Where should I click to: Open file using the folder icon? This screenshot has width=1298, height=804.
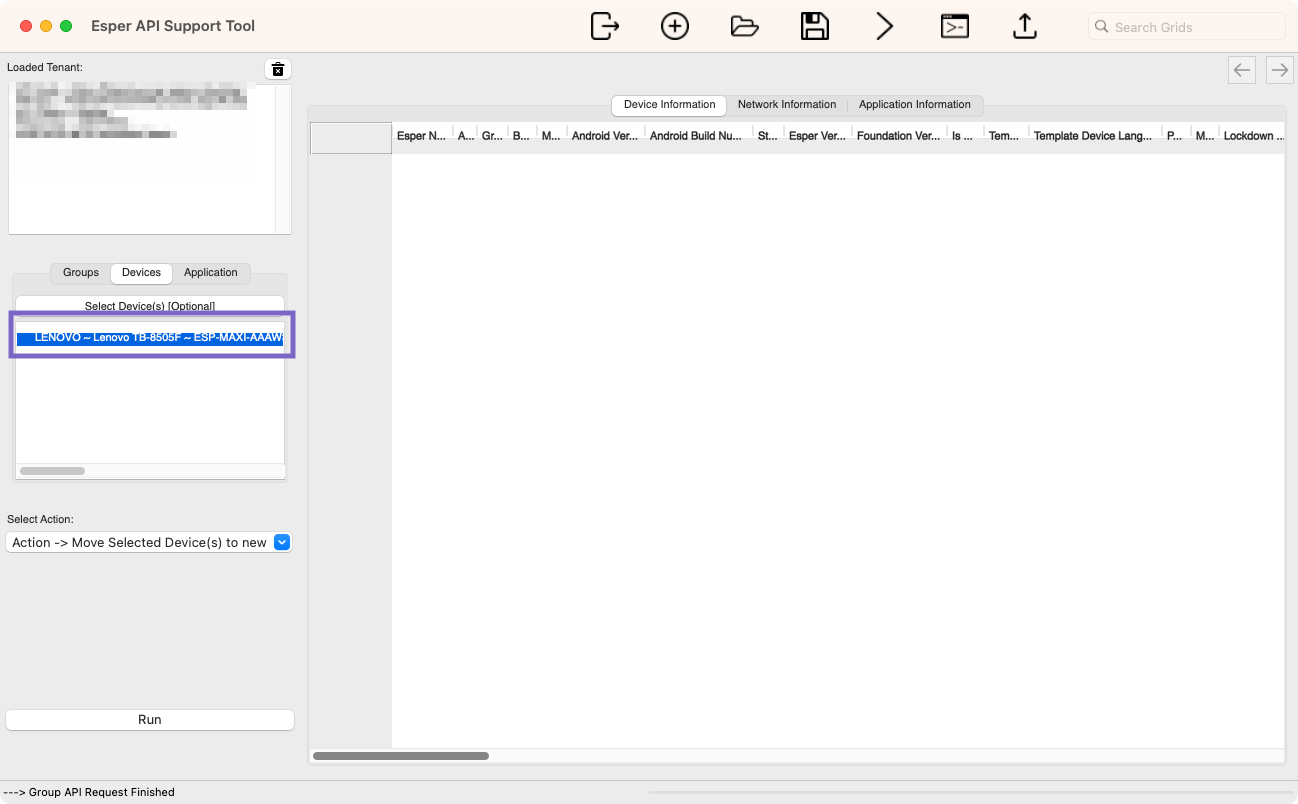pyautogui.click(x=745, y=26)
